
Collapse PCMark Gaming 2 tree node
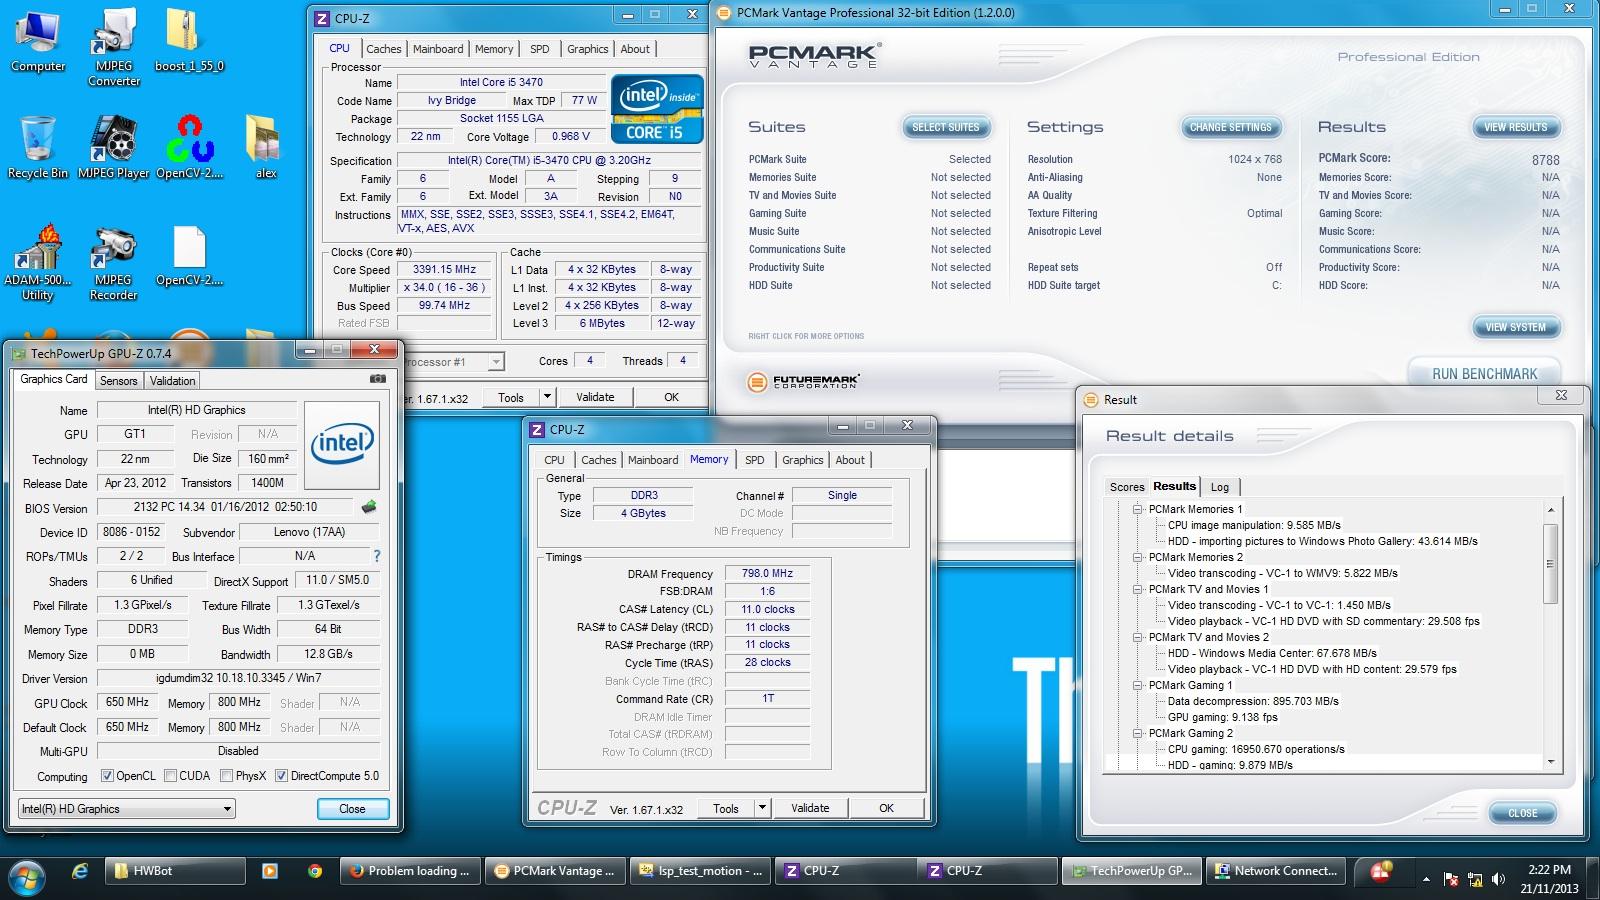tap(1137, 733)
